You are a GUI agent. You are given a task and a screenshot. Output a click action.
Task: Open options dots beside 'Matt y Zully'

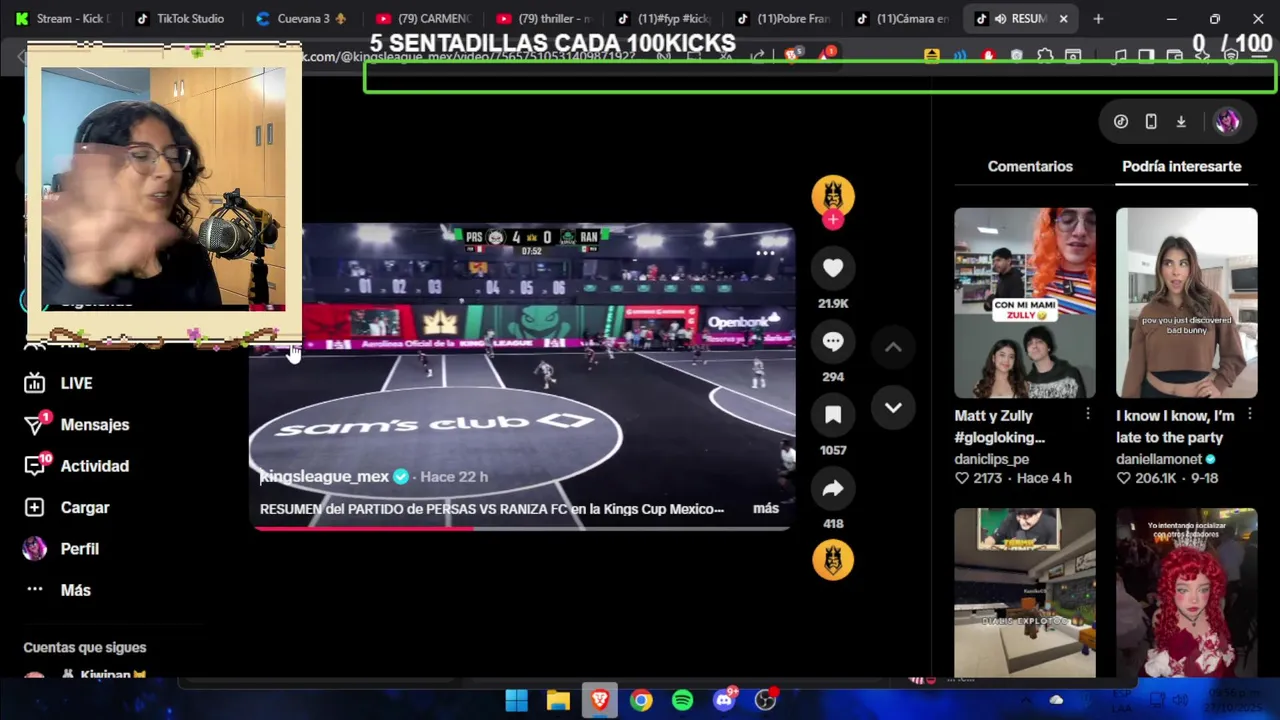(x=1088, y=414)
